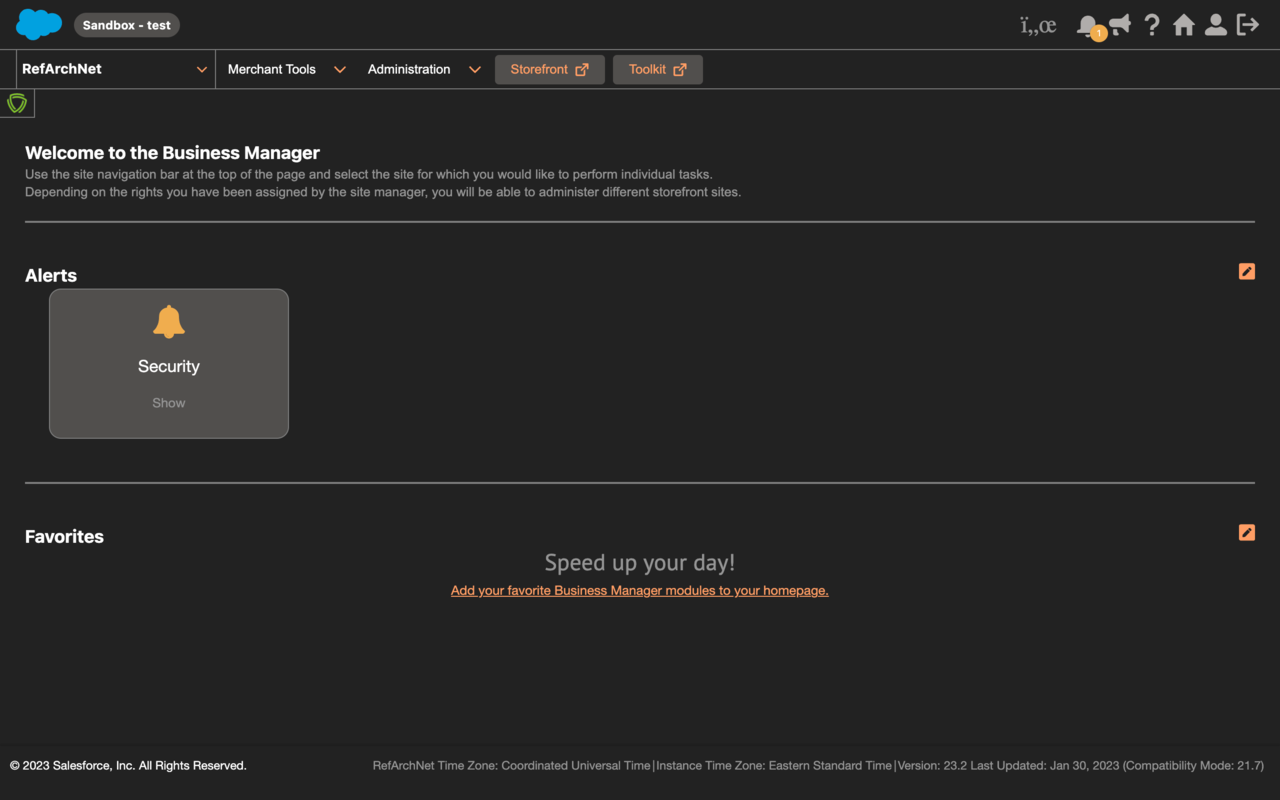Launch the Storefront in new window
This screenshot has width=1280, height=800.
(x=549, y=69)
